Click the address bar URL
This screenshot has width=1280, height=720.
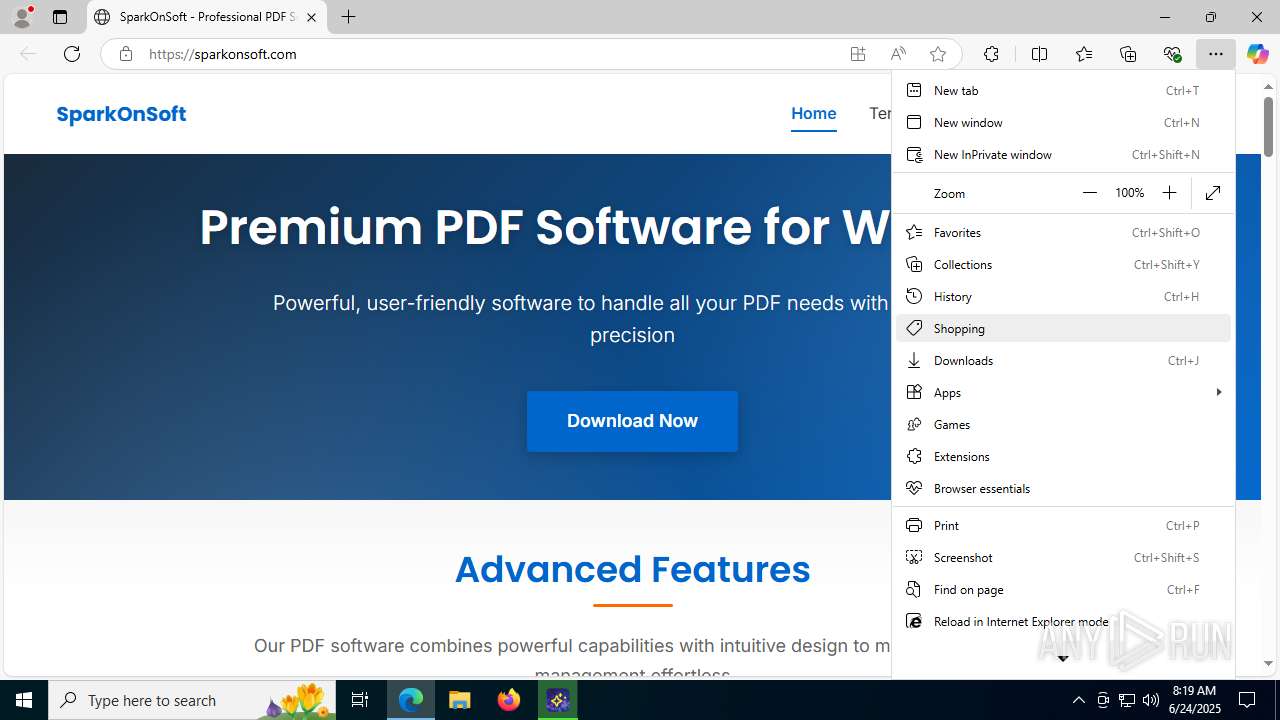223,54
